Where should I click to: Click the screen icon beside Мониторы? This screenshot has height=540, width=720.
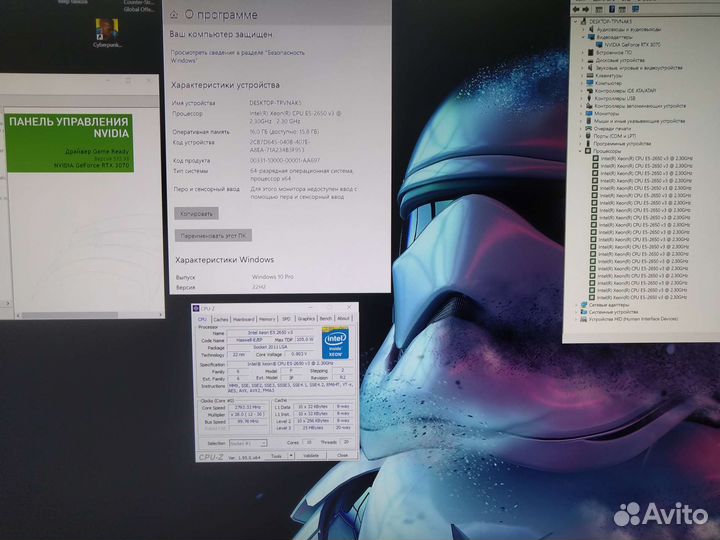(589, 113)
